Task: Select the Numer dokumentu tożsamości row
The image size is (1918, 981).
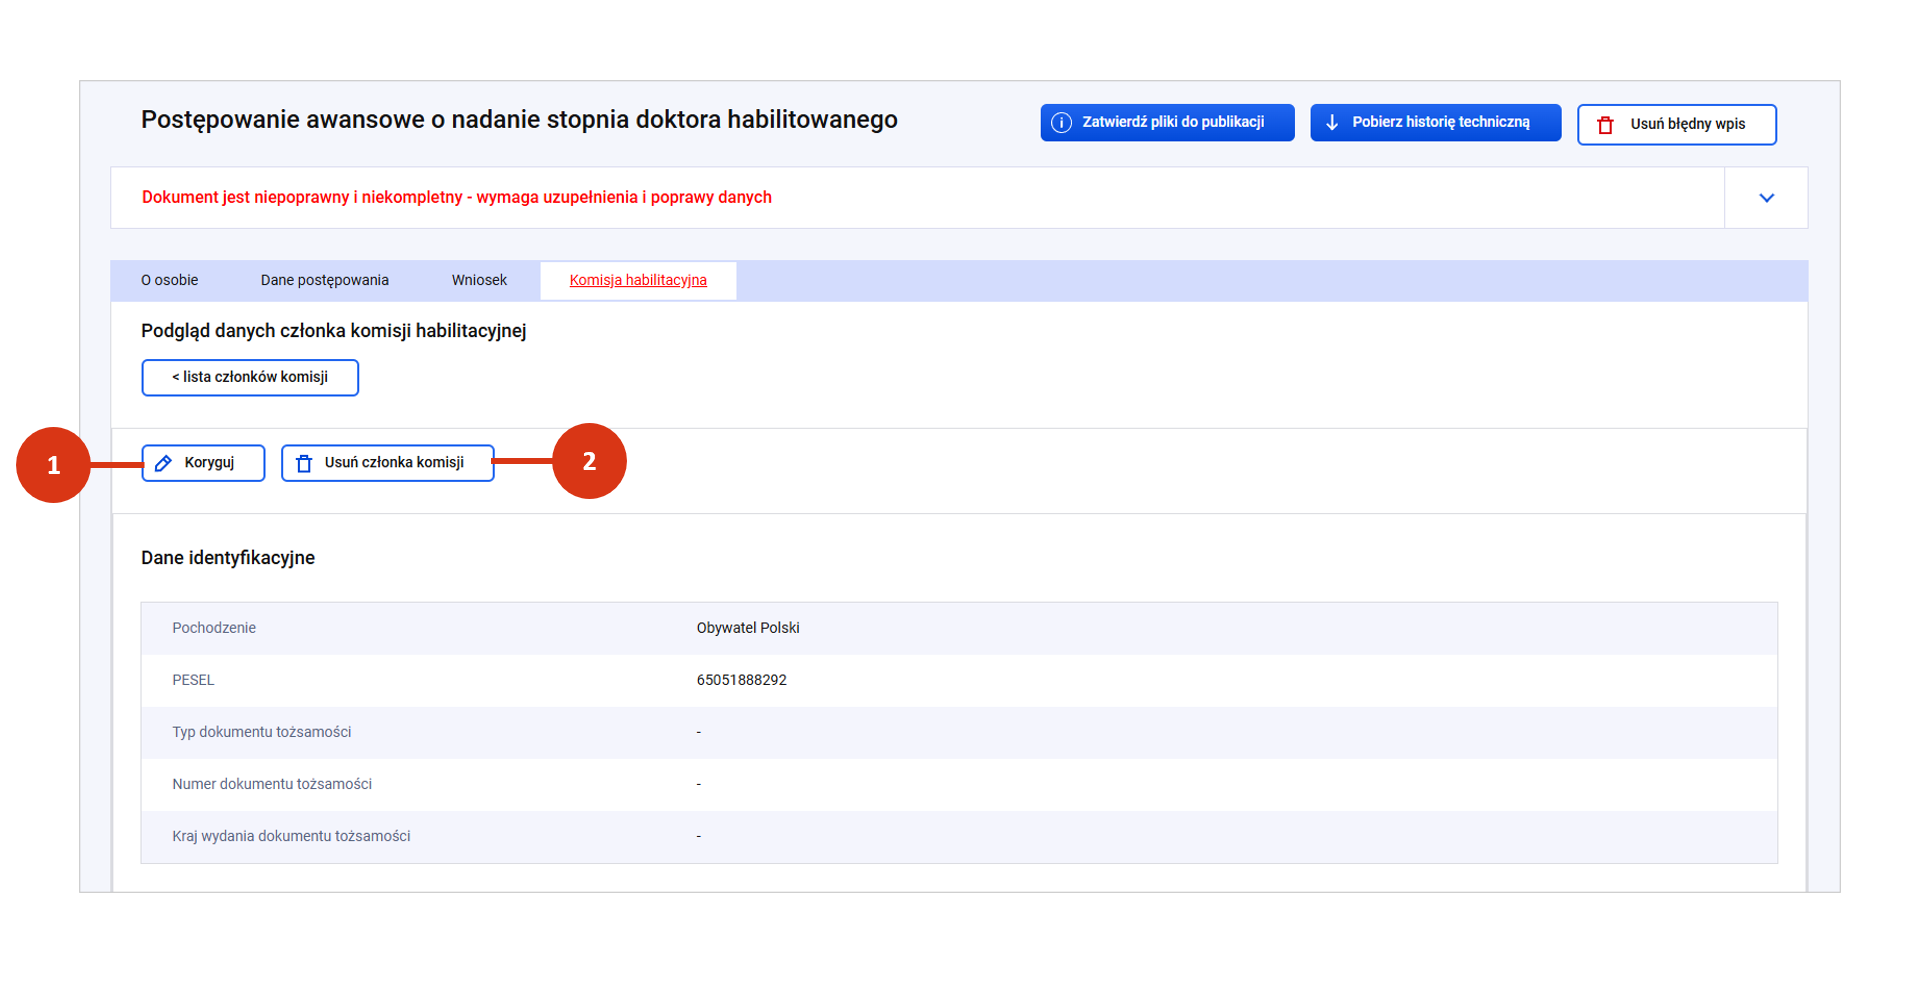Action: click(271, 784)
